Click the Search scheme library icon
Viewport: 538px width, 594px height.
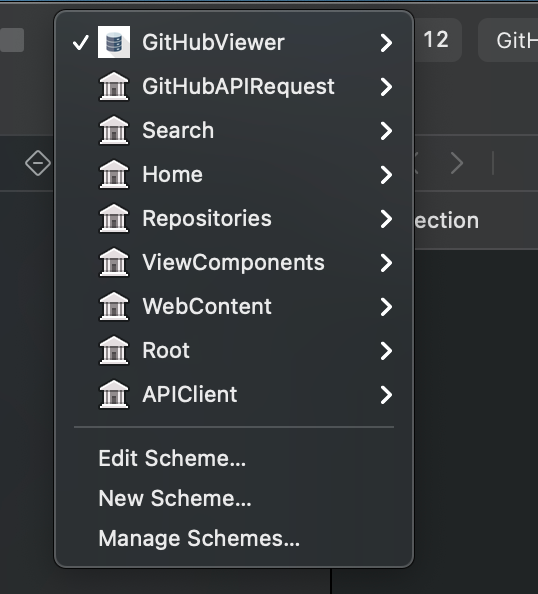(x=114, y=130)
